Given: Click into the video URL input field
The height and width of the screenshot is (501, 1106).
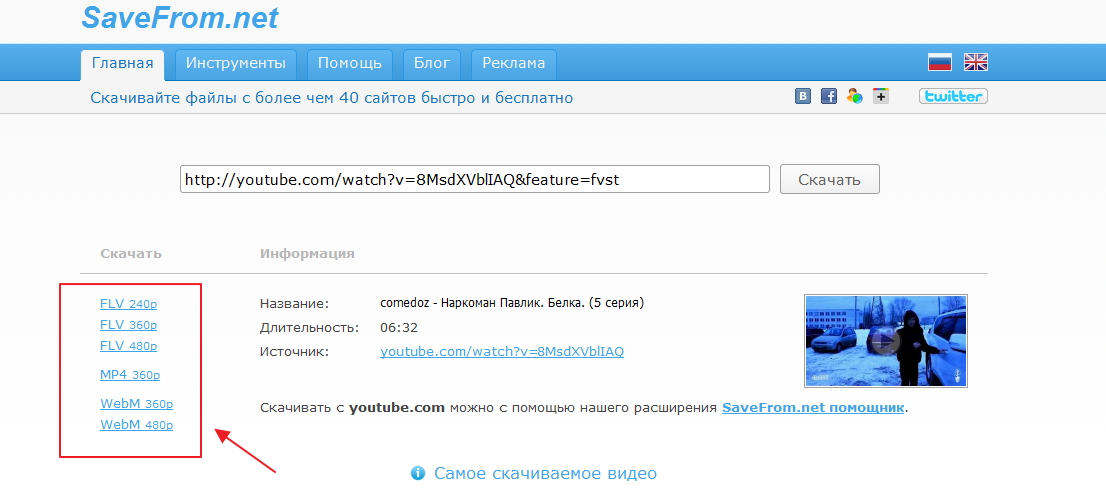Looking at the screenshot, I should (x=474, y=179).
